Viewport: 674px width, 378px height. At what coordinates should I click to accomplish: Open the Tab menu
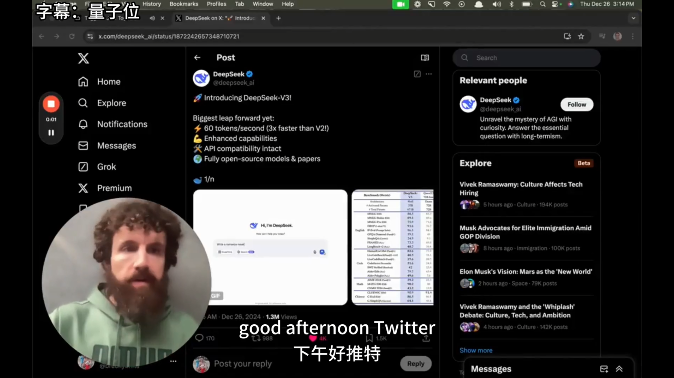[x=239, y=4]
